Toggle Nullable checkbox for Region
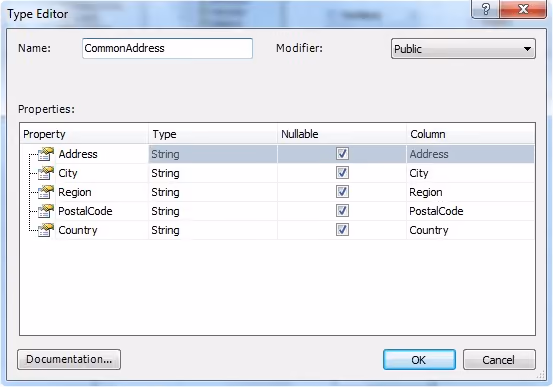Screen dimensions: 553x387 coord(342,192)
